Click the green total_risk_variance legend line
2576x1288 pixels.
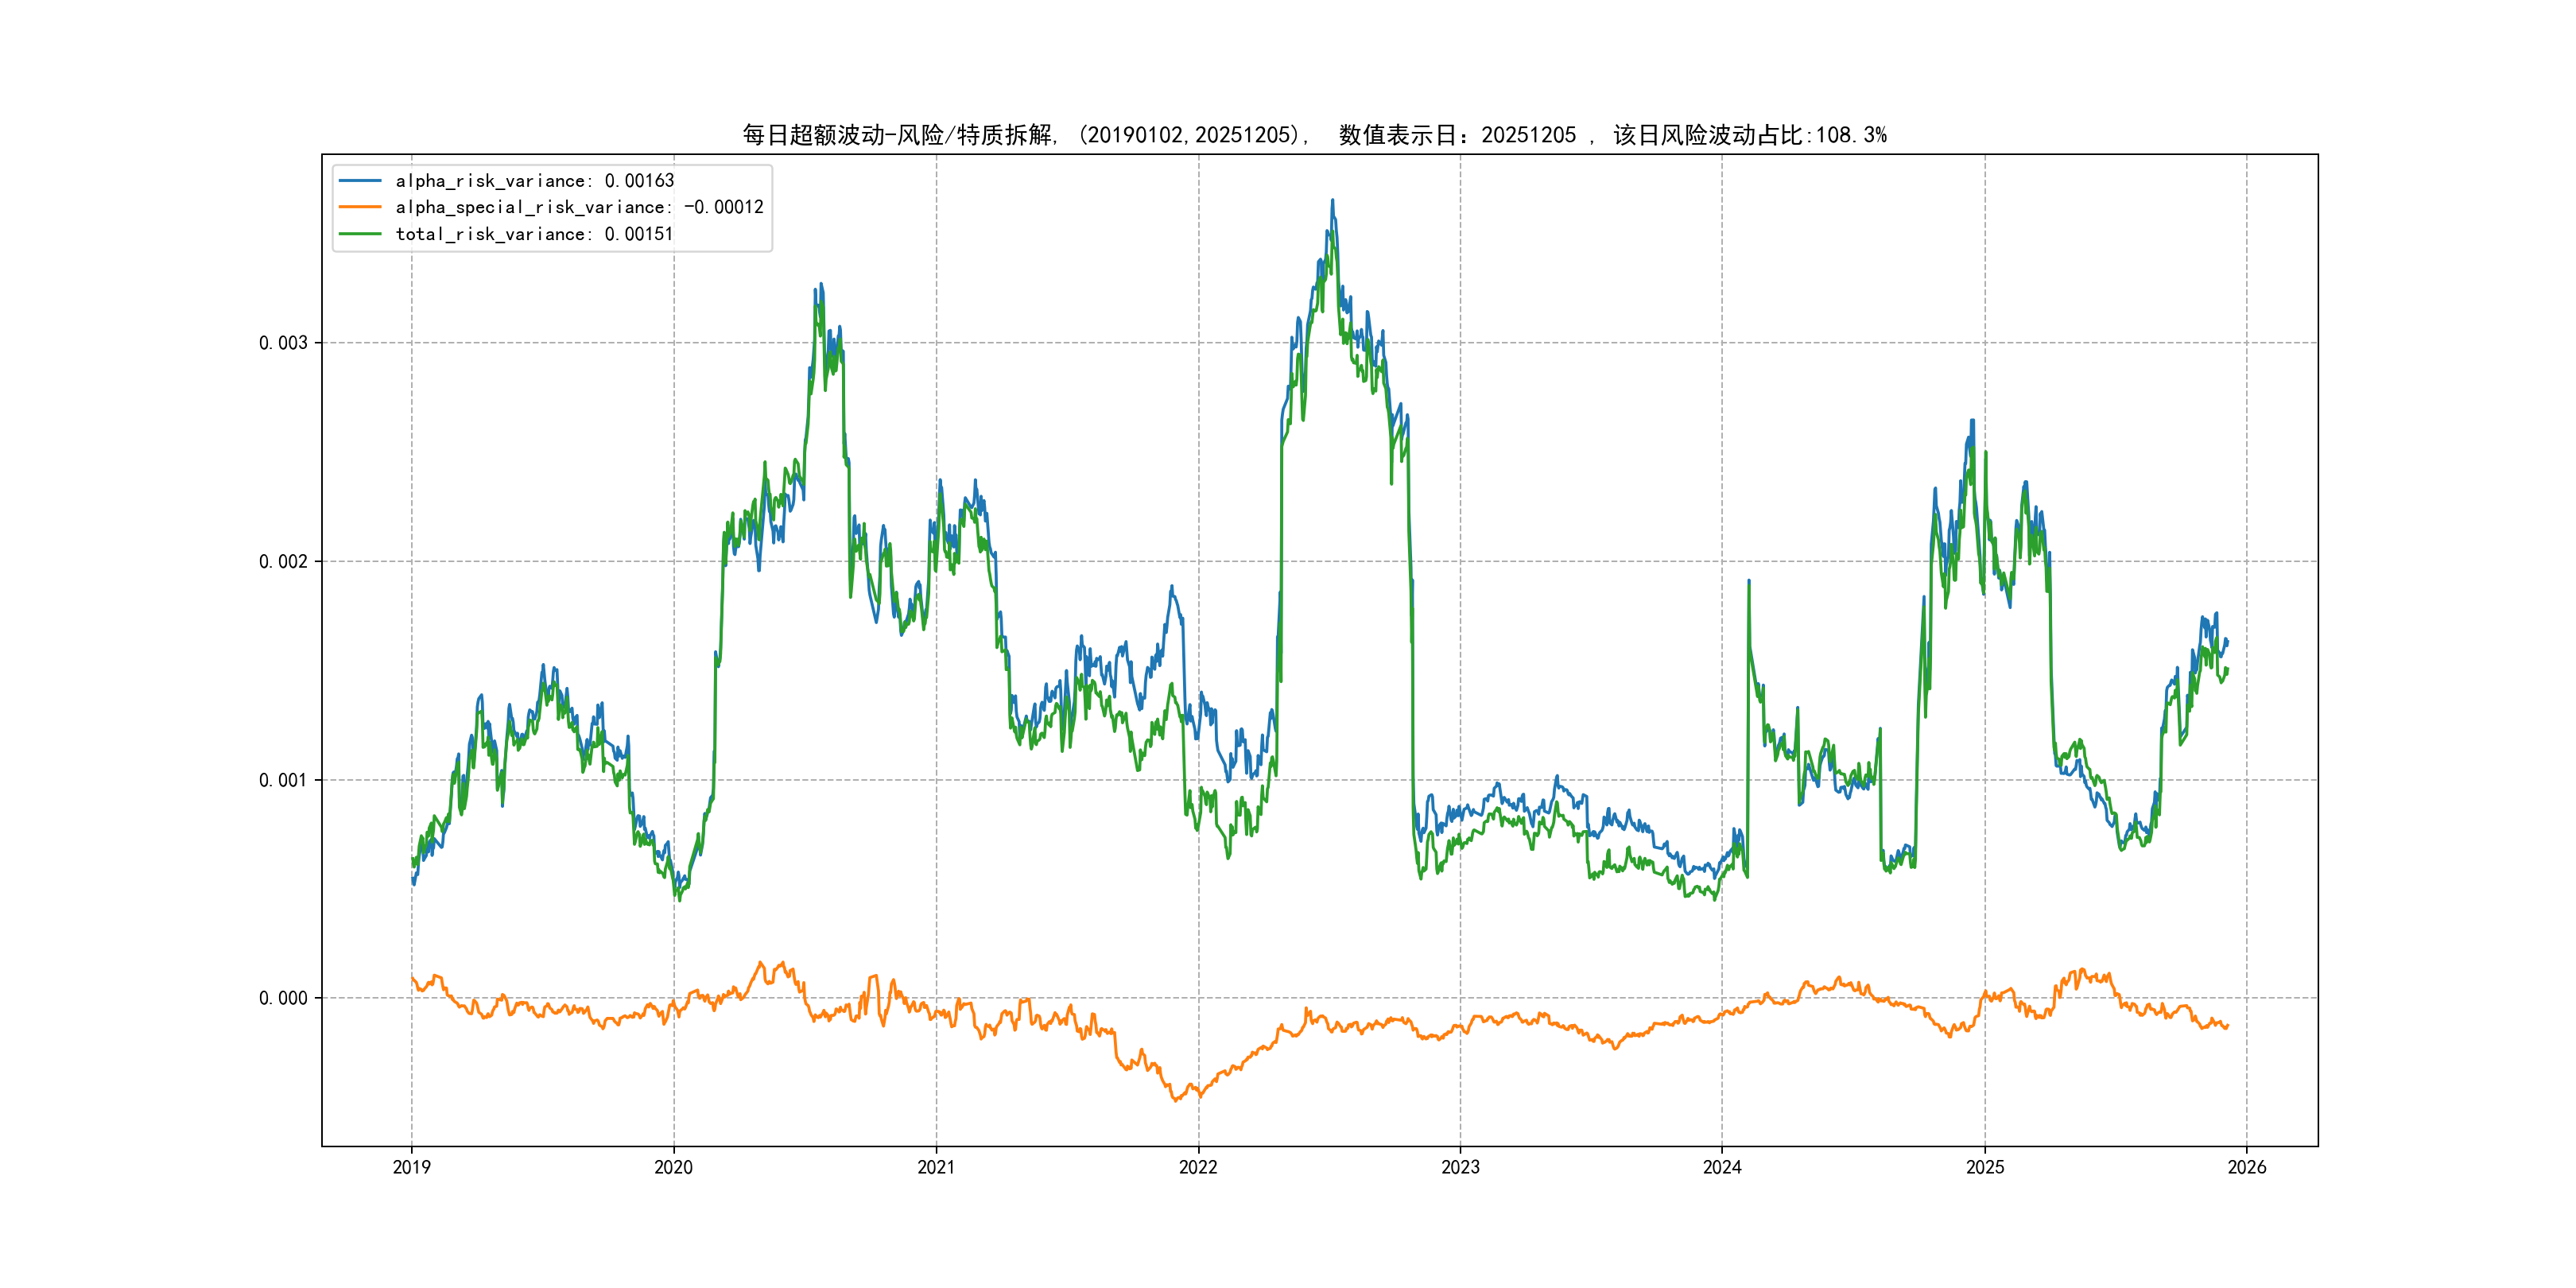coord(360,234)
